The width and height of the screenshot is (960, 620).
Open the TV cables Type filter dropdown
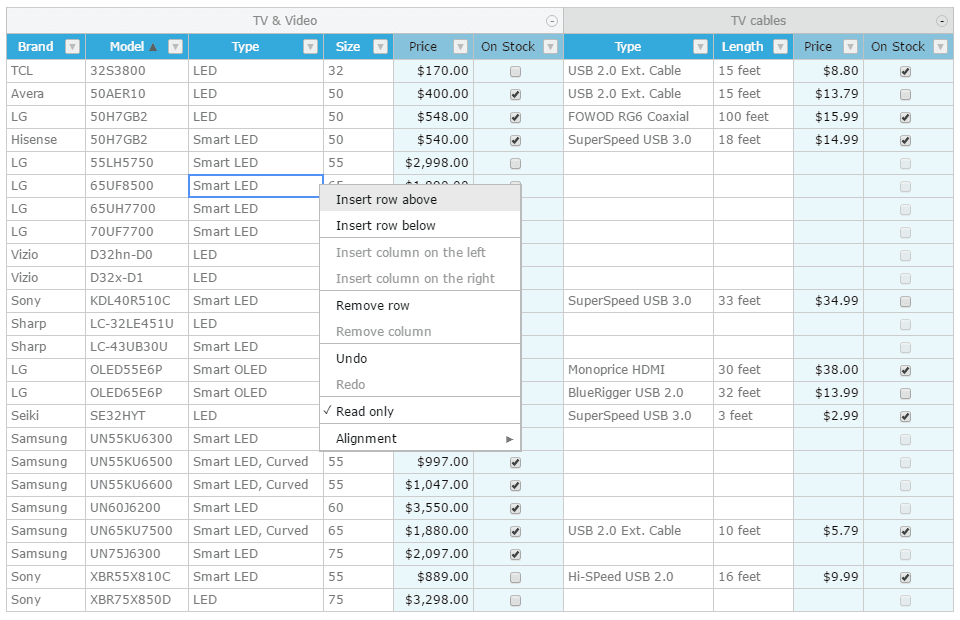(700, 47)
